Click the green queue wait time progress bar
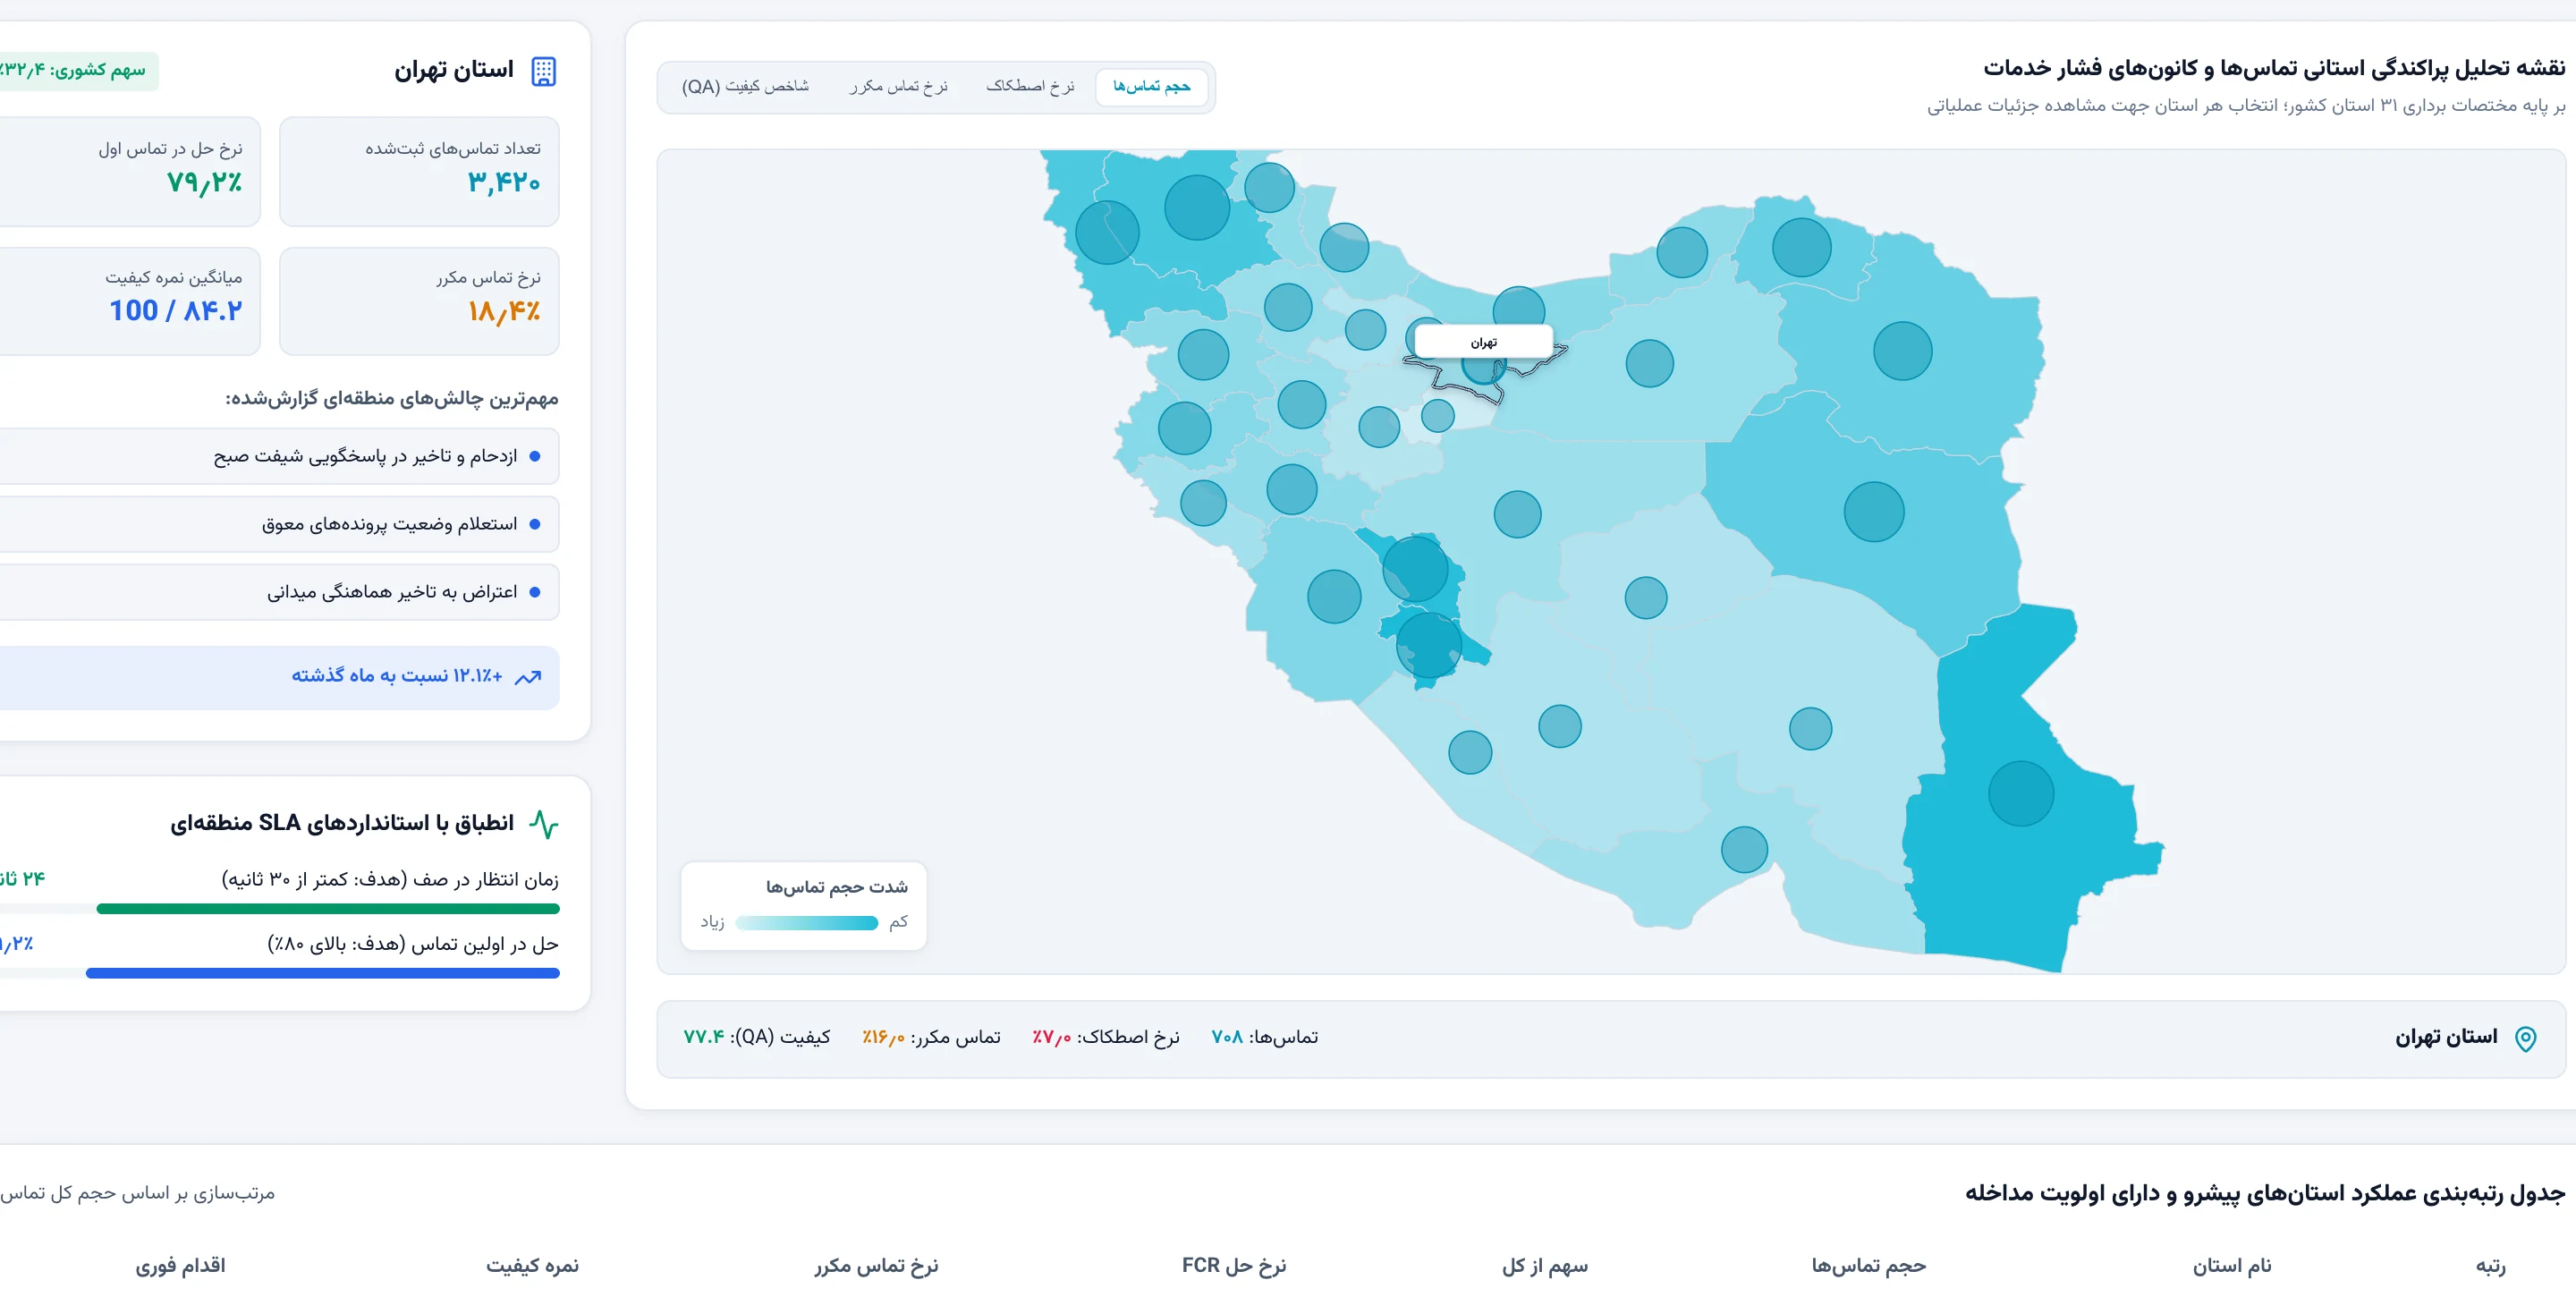The width and height of the screenshot is (2576, 1297). point(328,909)
